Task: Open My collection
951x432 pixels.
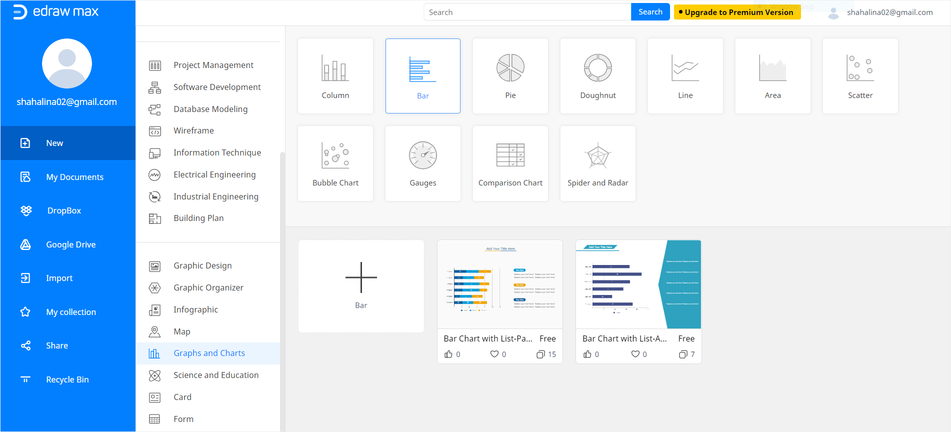Action: pos(68,312)
